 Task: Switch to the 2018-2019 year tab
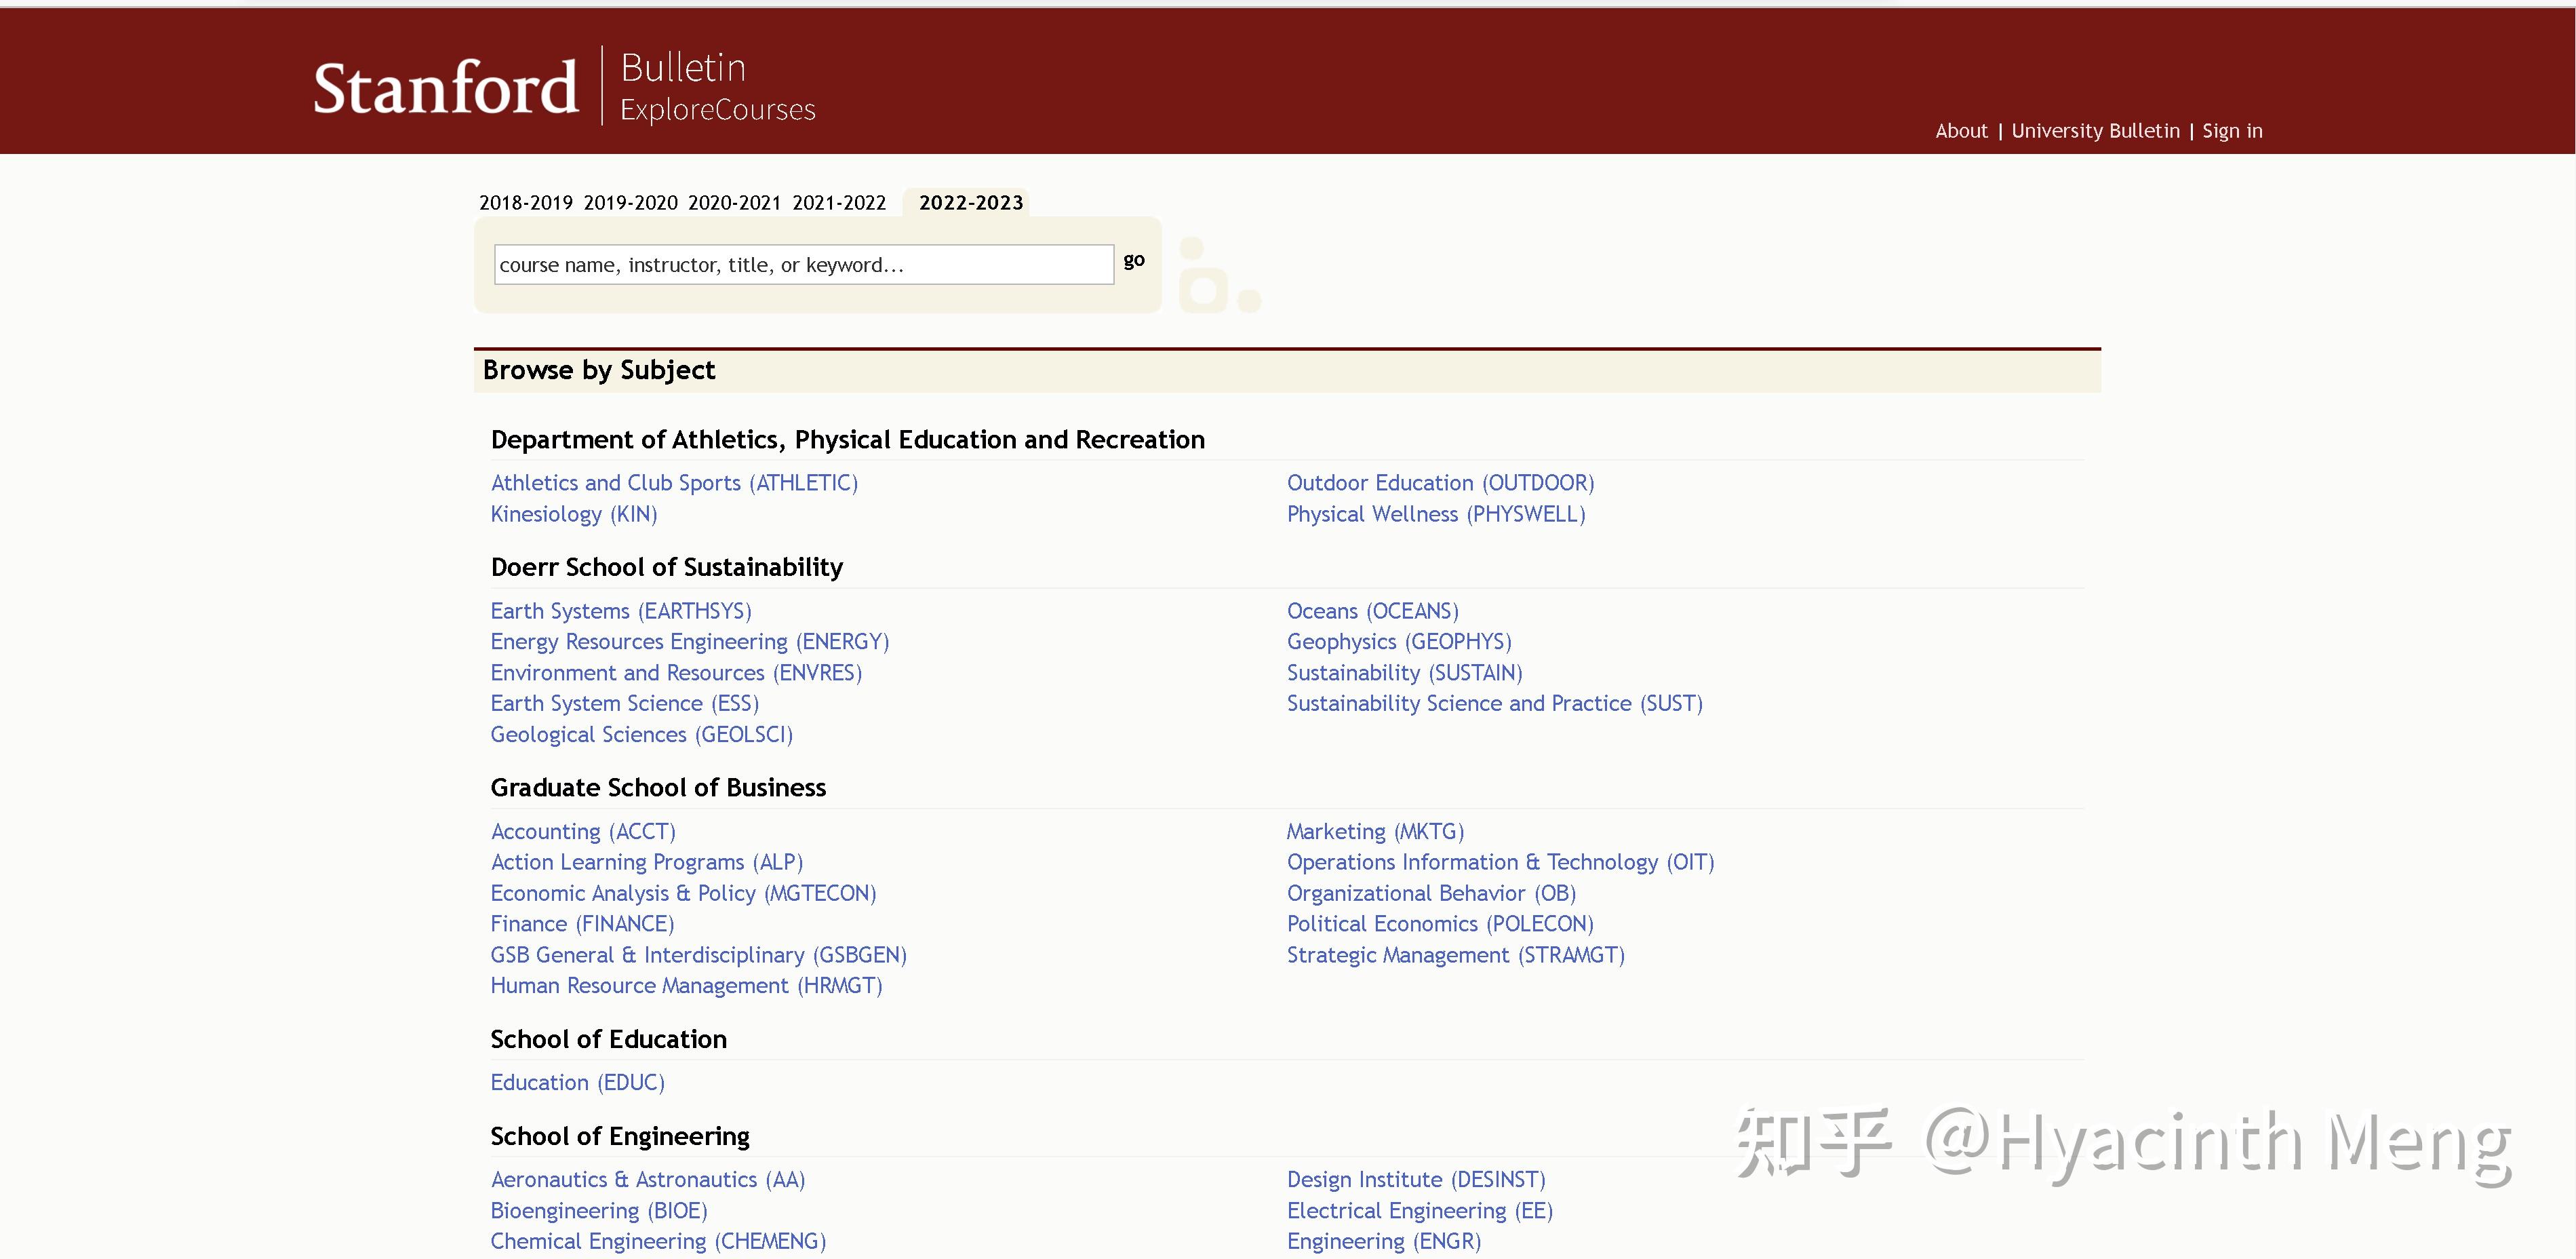pyautogui.click(x=526, y=203)
